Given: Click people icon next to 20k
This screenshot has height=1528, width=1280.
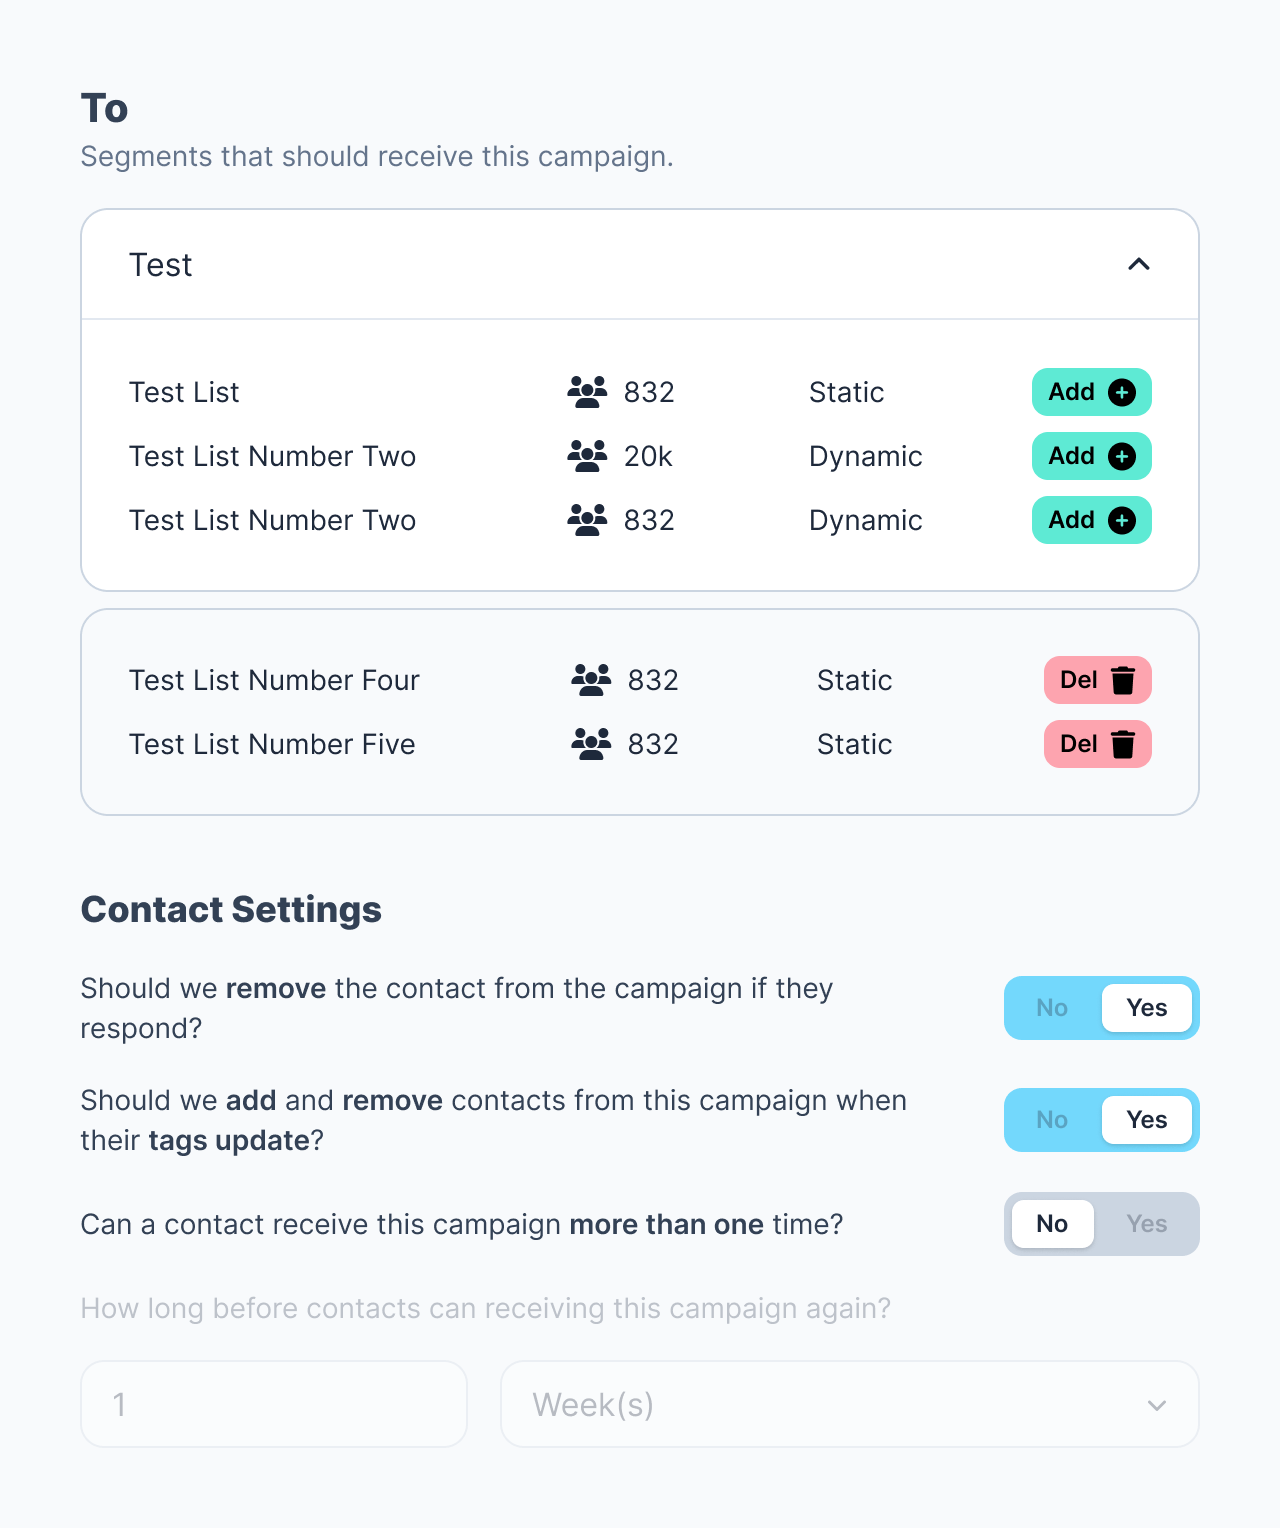Looking at the screenshot, I should [587, 456].
